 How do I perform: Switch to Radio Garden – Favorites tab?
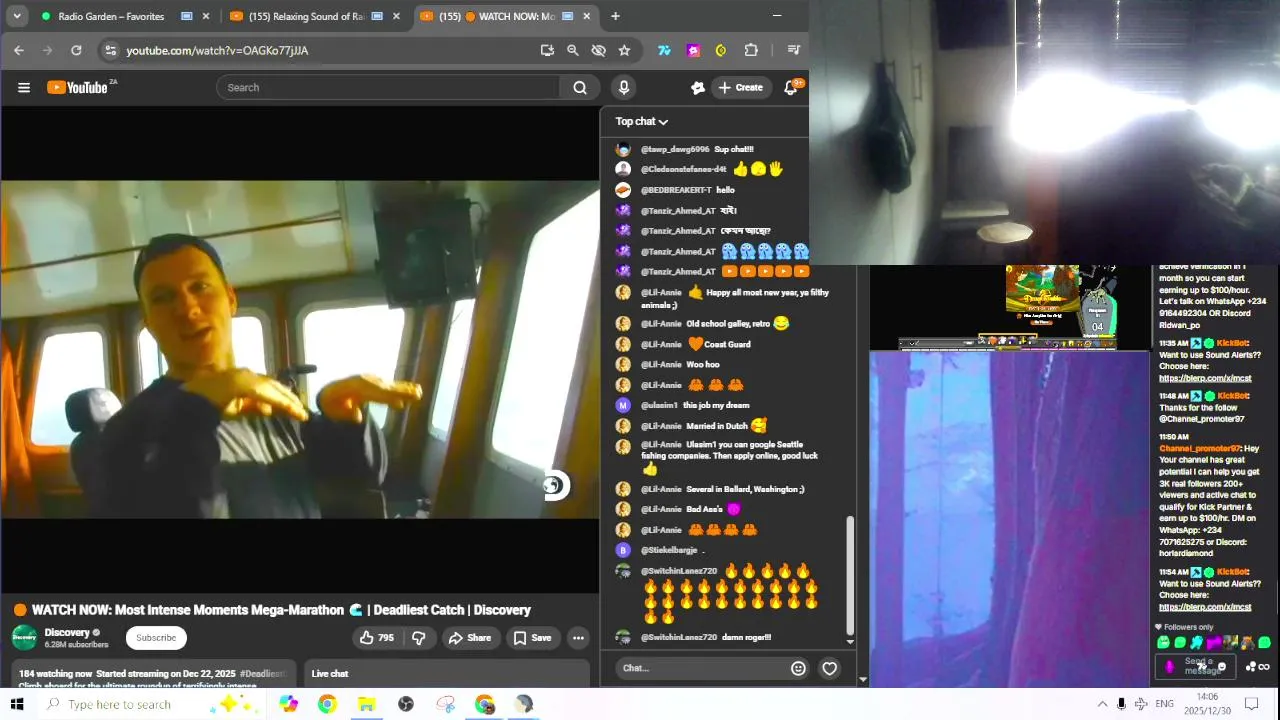point(109,16)
